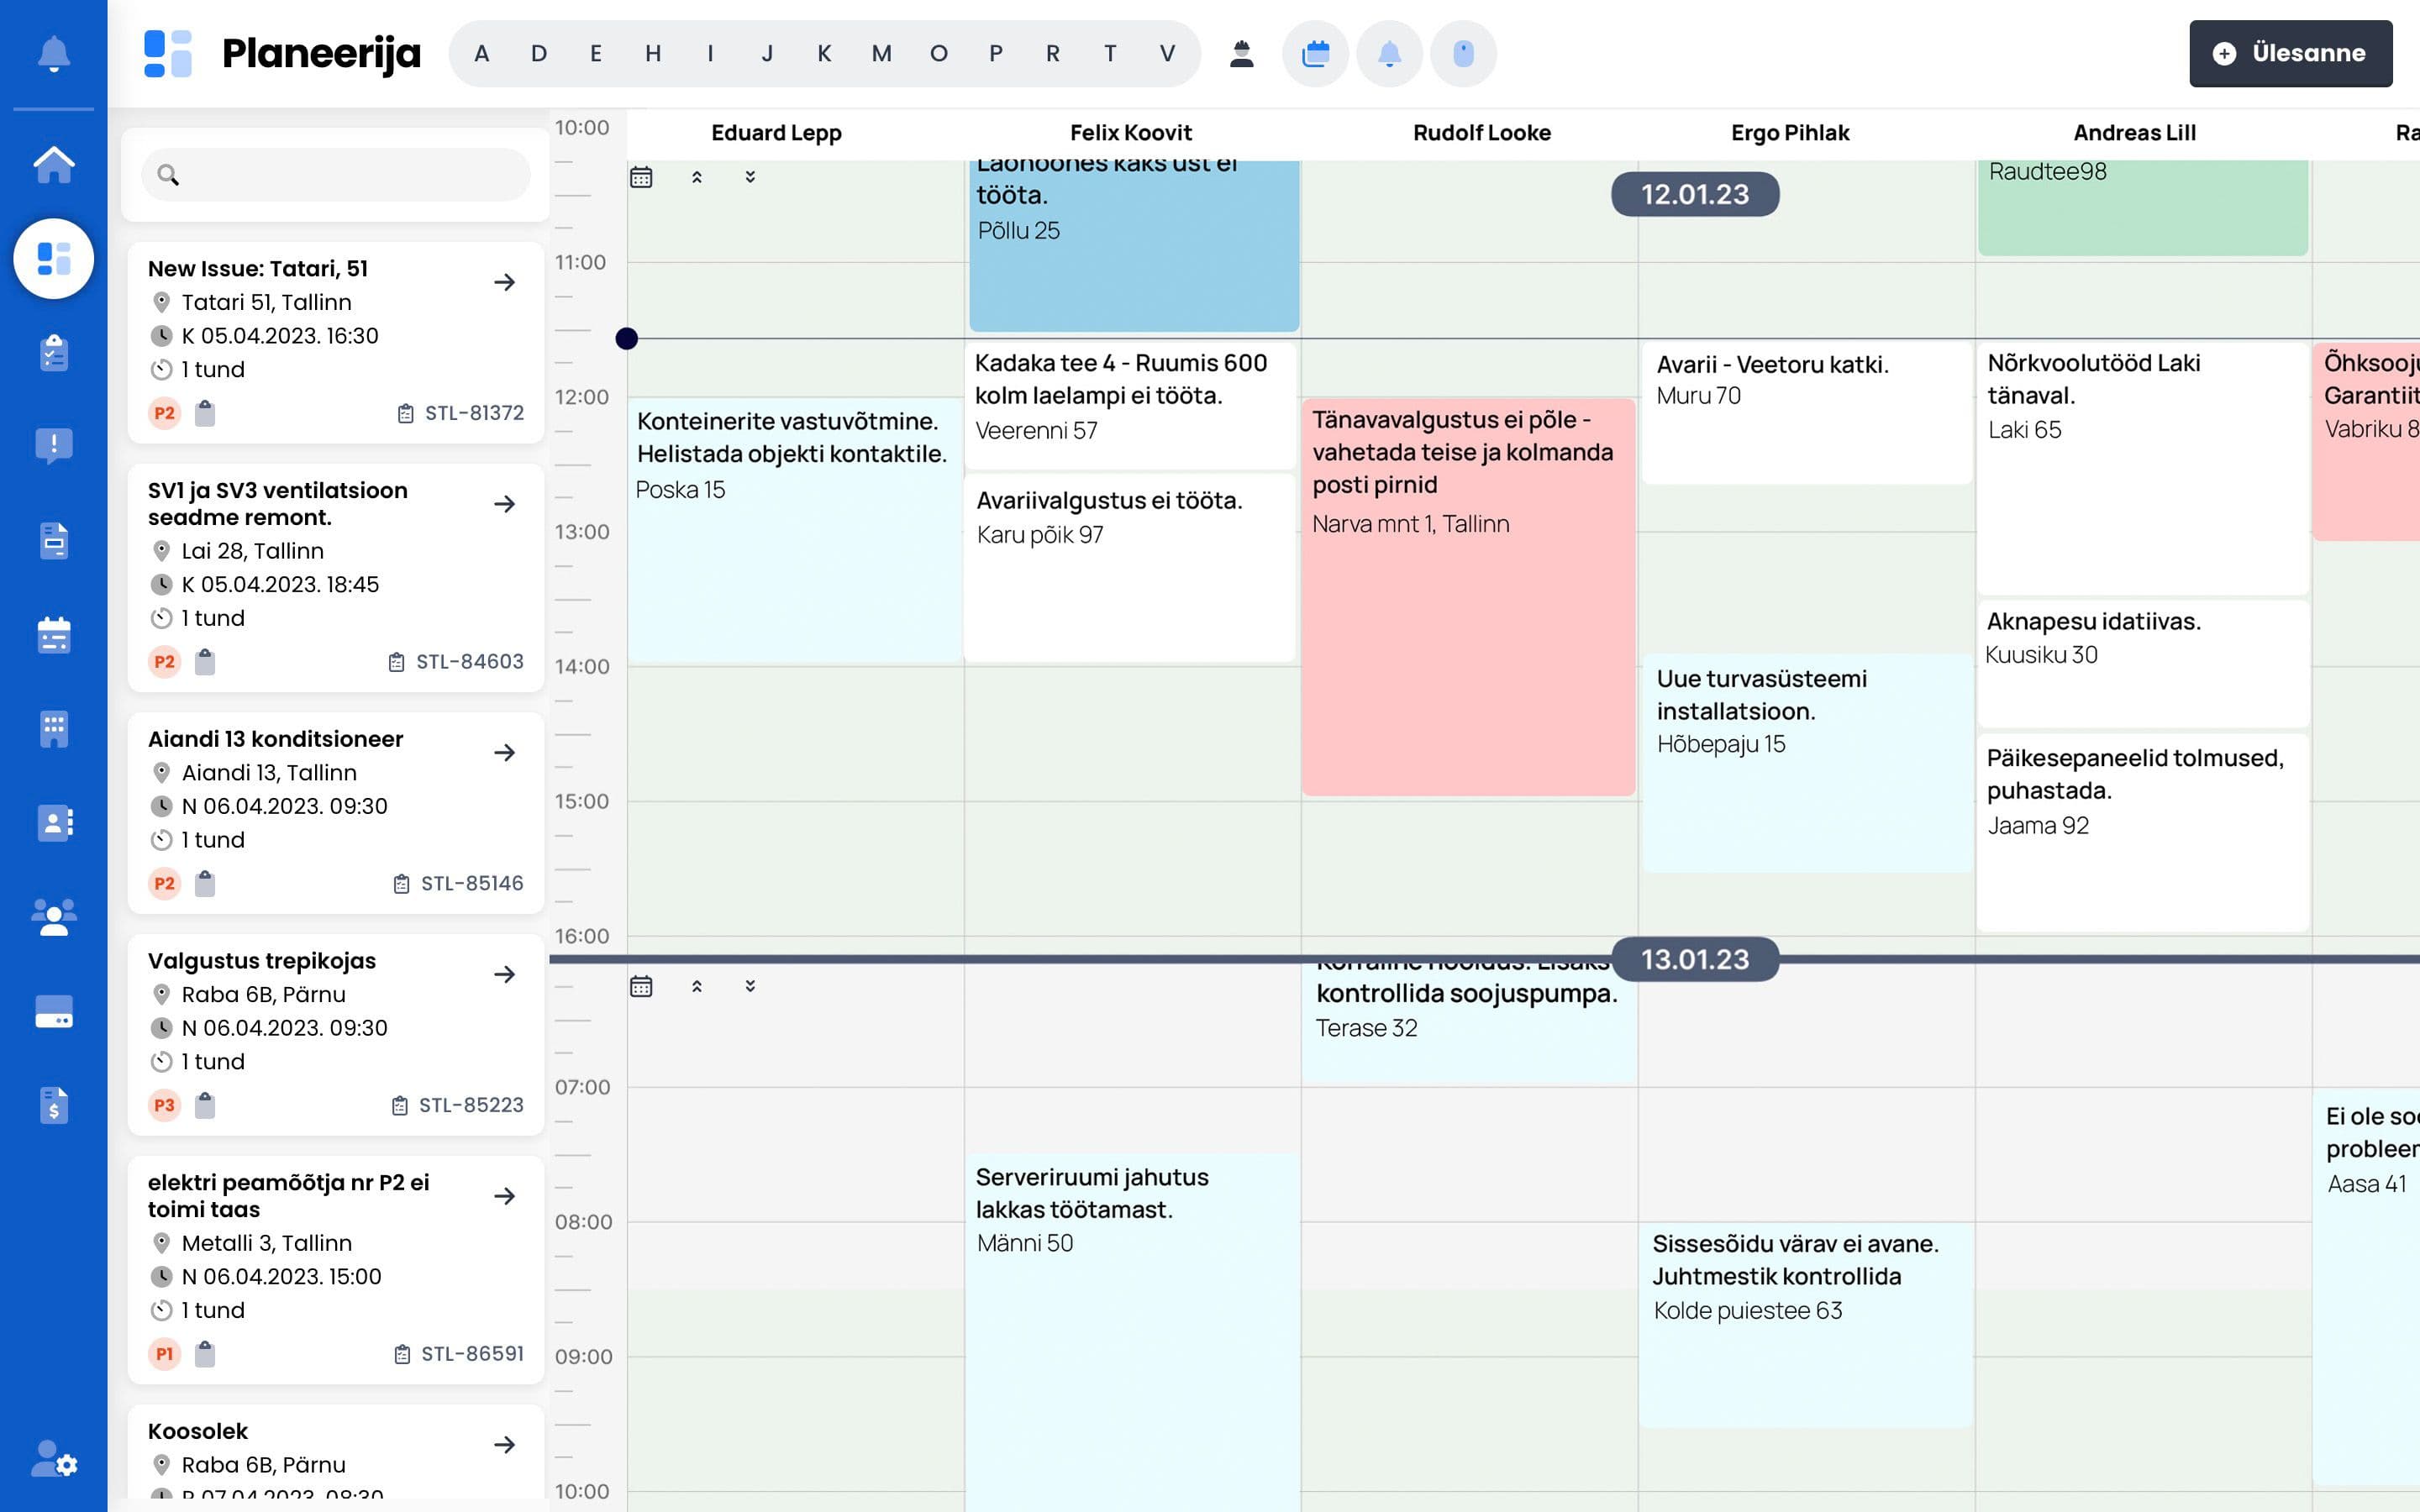The width and height of the screenshot is (2420, 1512).
Task: Open notifications bell in sidebar
Action: (54, 53)
